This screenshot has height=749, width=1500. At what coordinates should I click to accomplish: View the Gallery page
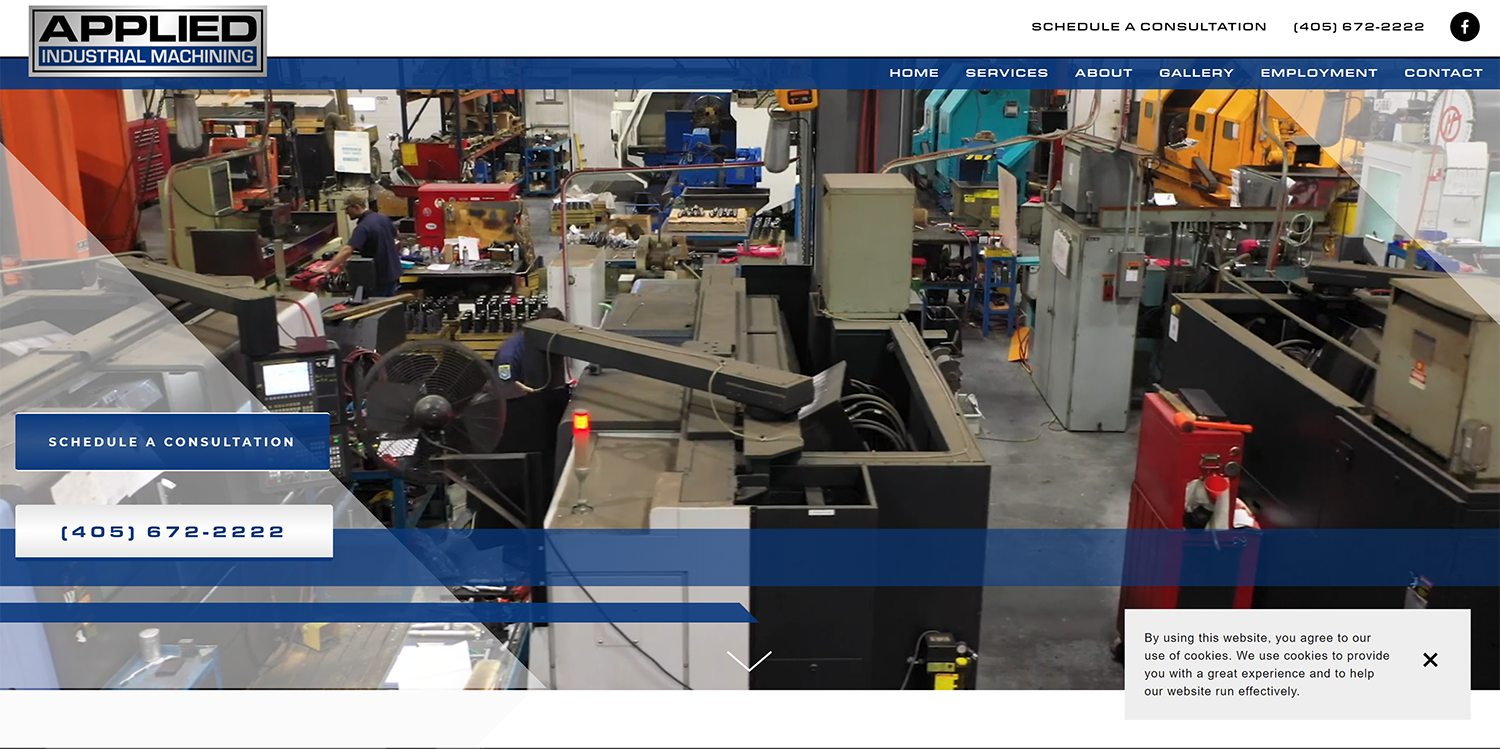(x=1197, y=73)
